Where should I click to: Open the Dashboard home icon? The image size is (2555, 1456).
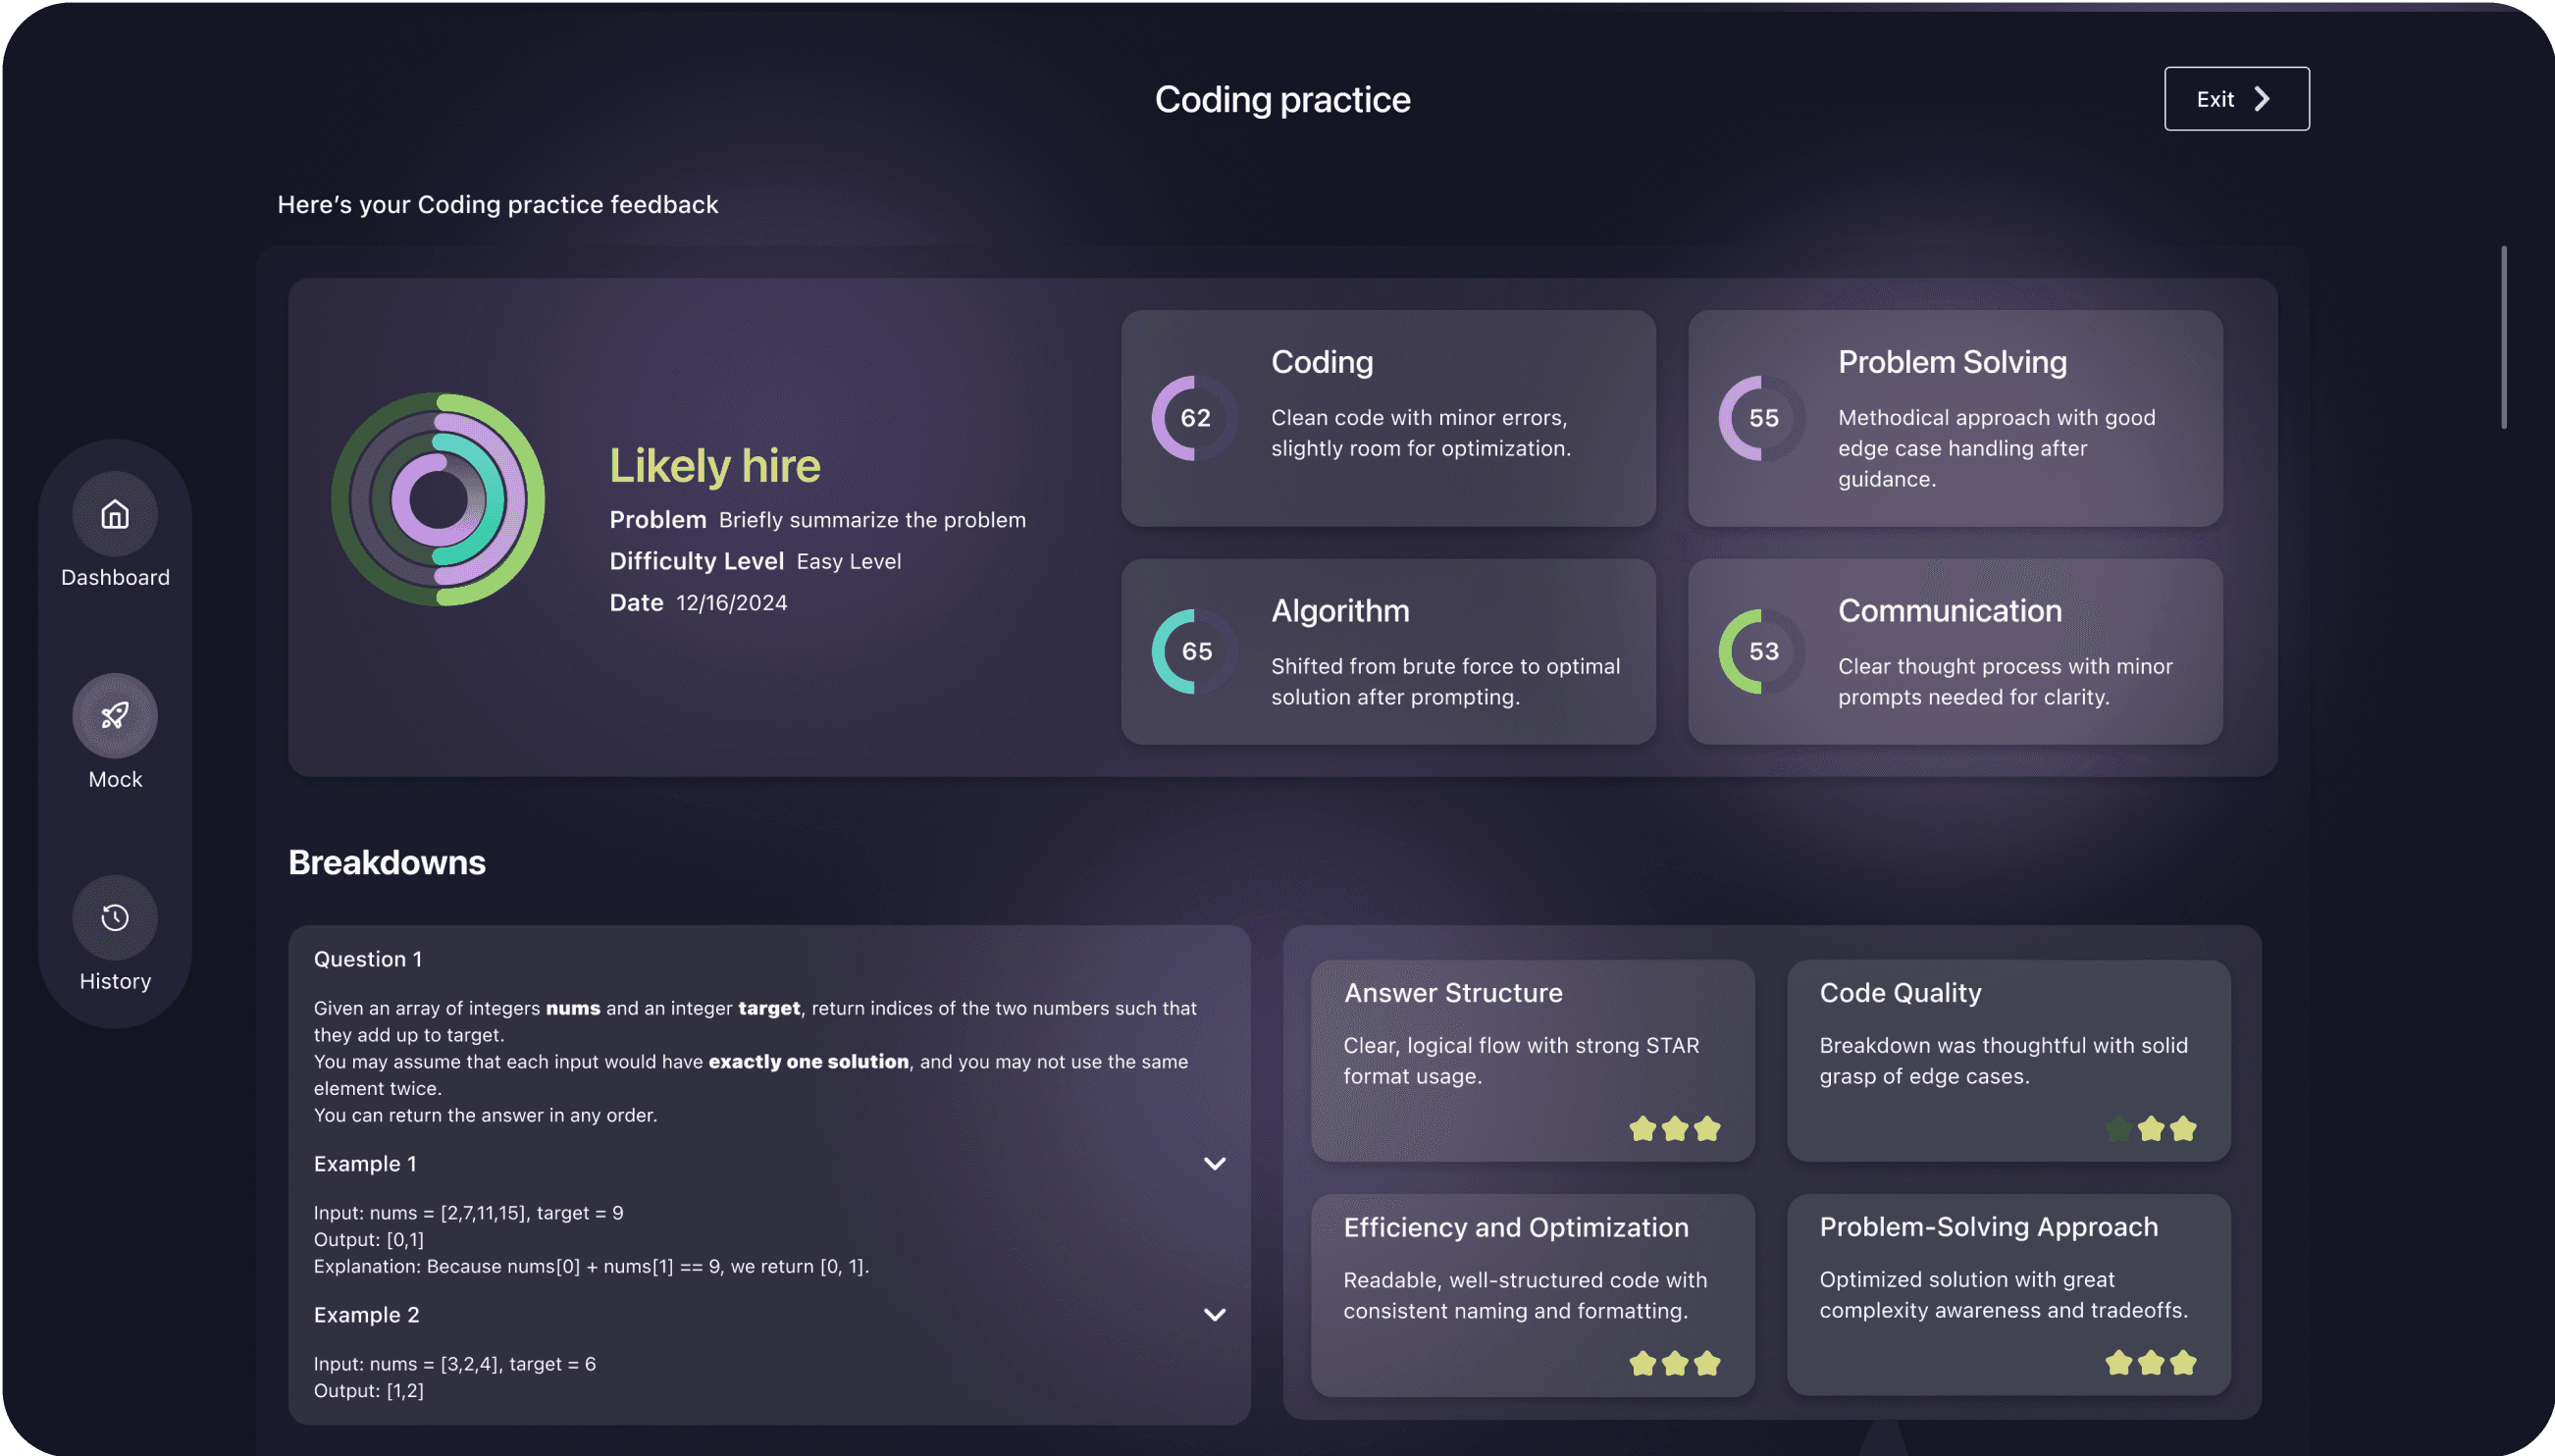point(115,514)
